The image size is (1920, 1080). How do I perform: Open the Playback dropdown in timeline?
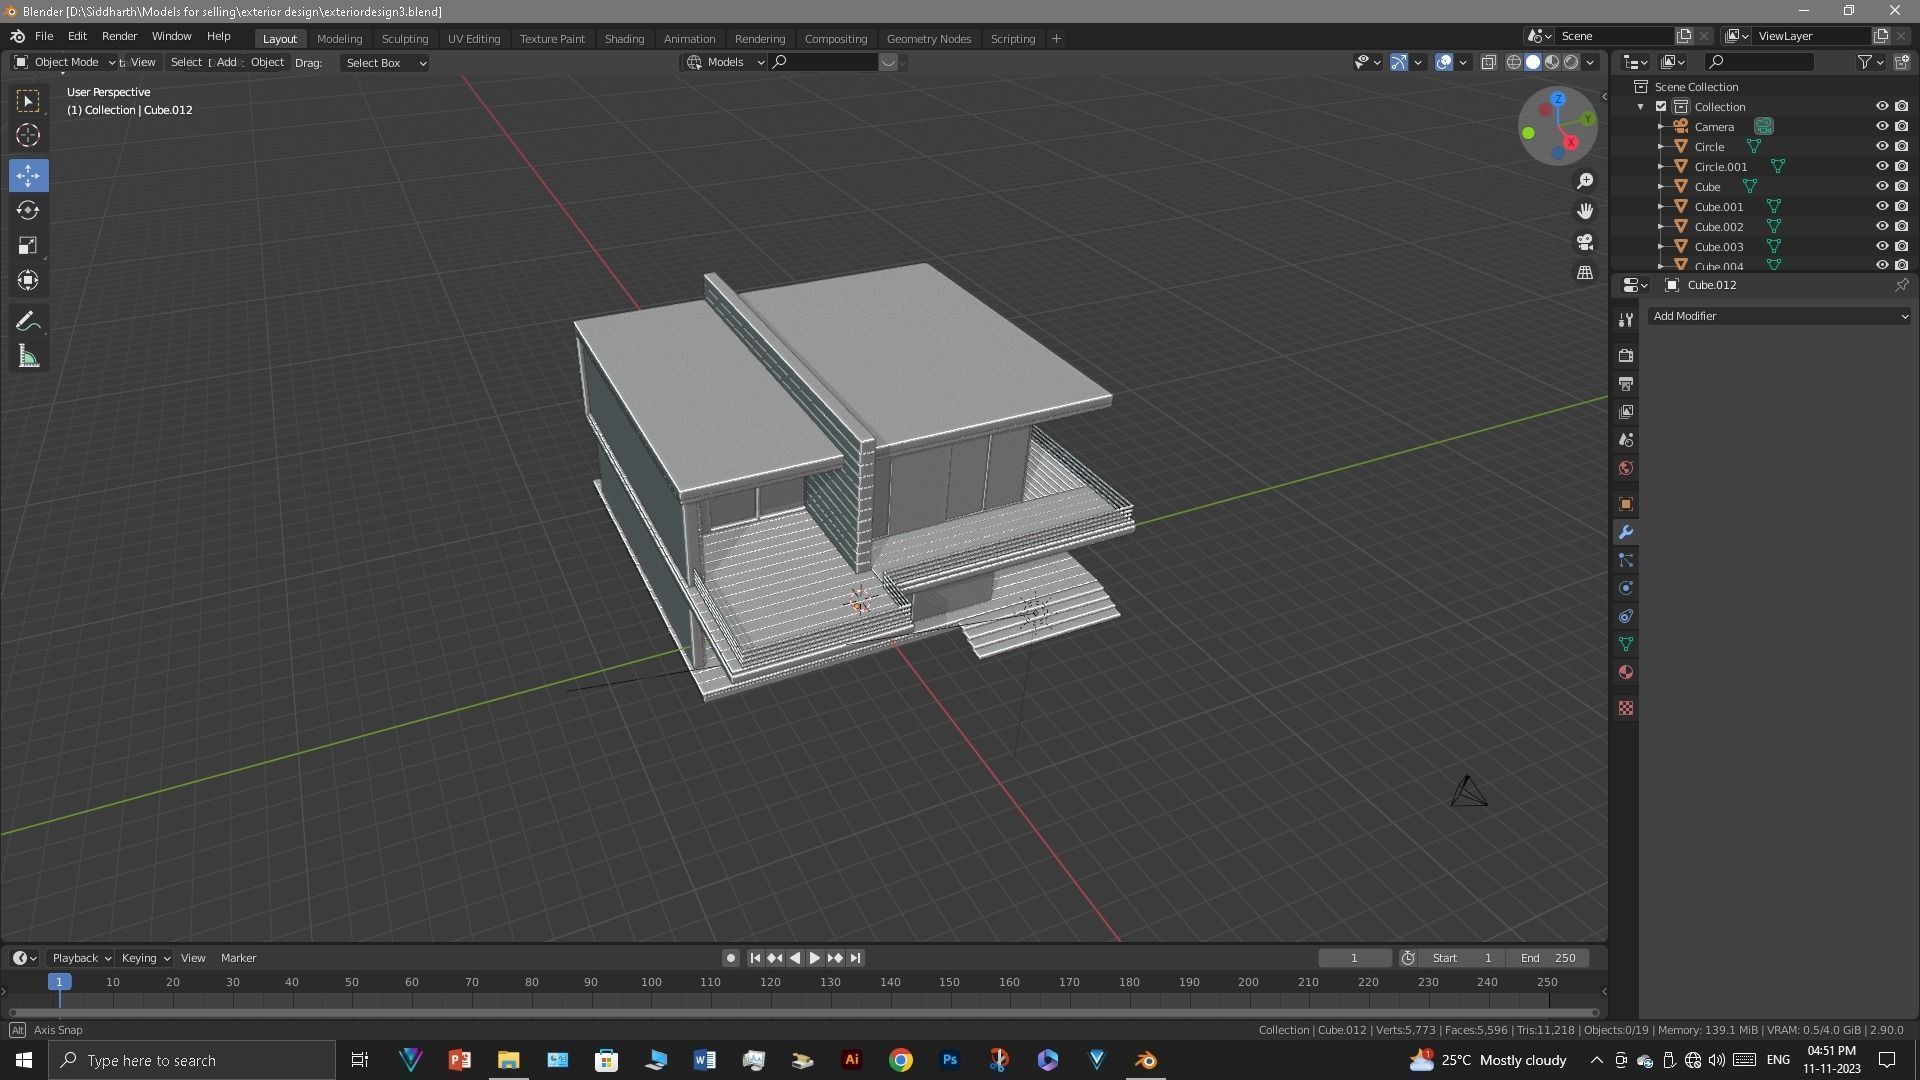[x=81, y=958]
